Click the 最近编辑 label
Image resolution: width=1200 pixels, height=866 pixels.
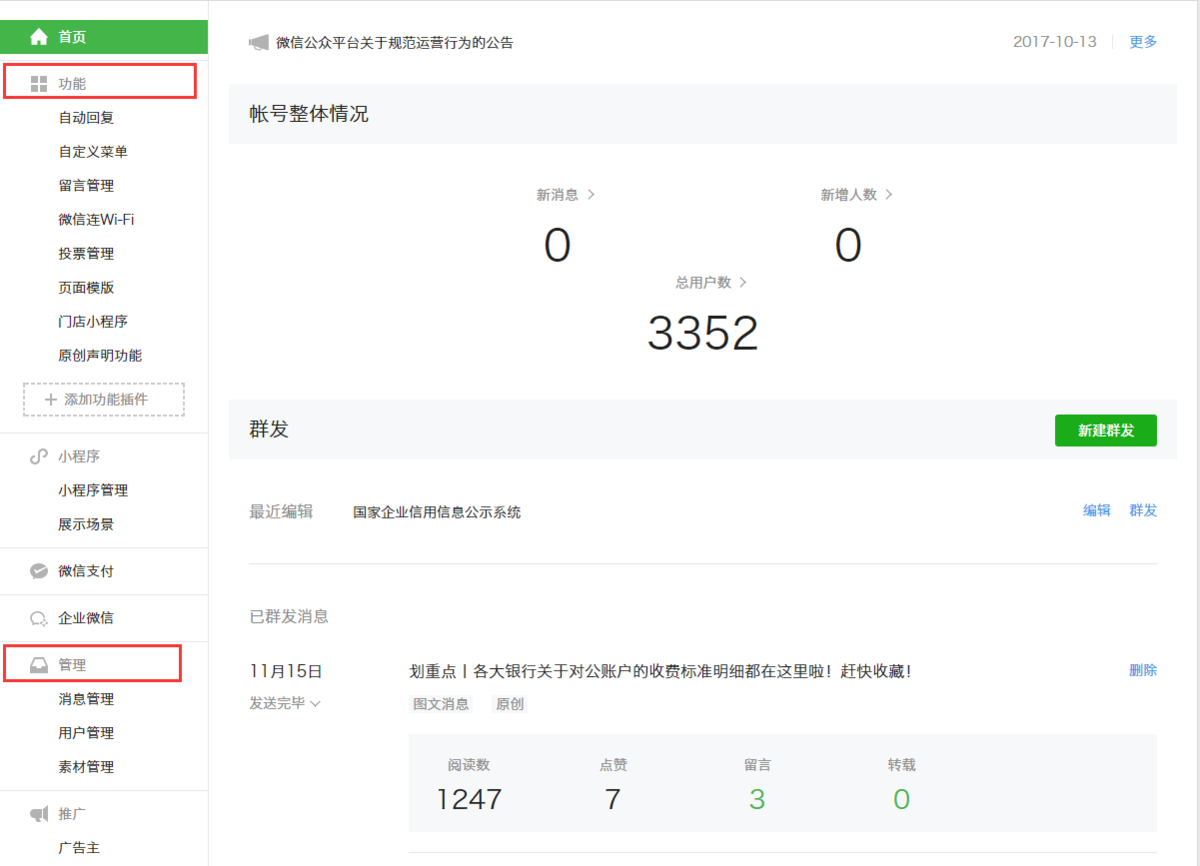click(x=281, y=511)
